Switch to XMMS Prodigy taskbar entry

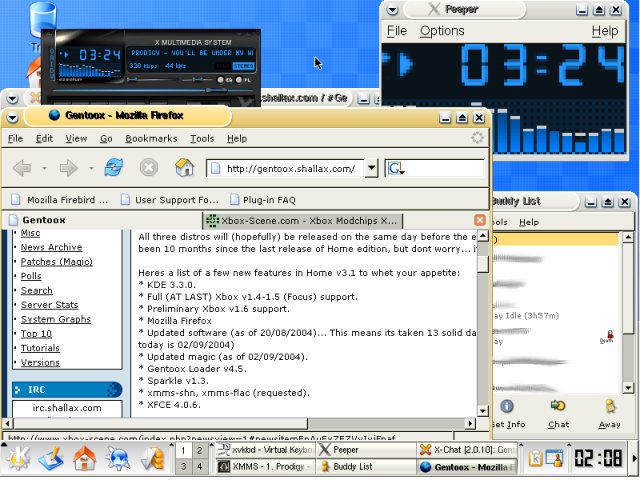pos(264,466)
